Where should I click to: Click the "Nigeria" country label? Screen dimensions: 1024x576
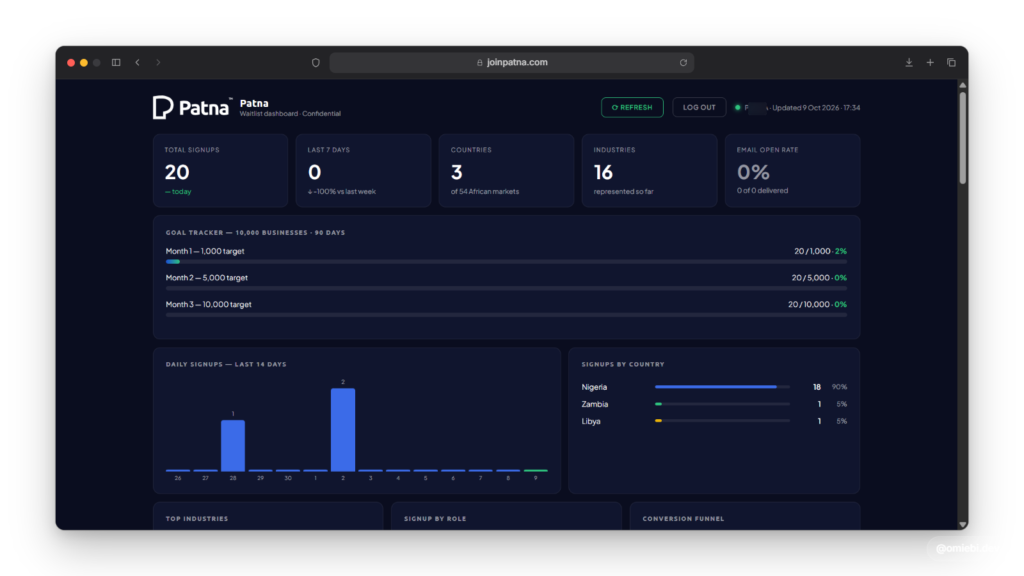pos(594,387)
